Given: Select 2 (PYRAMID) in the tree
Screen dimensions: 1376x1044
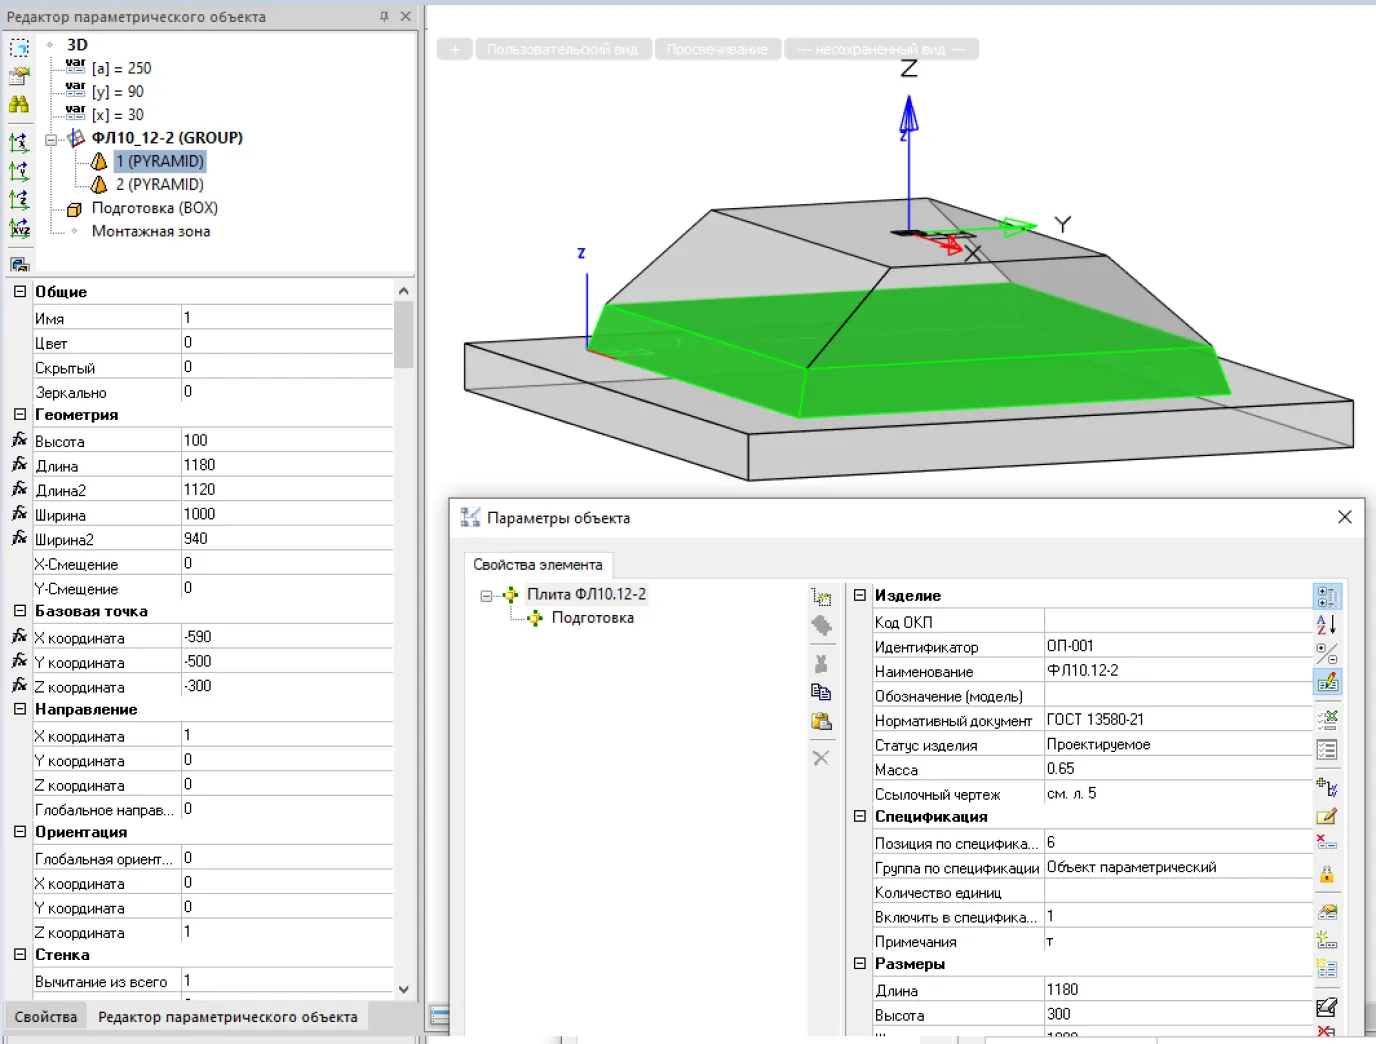Looking at the screenshot, I should click(159, 185).
